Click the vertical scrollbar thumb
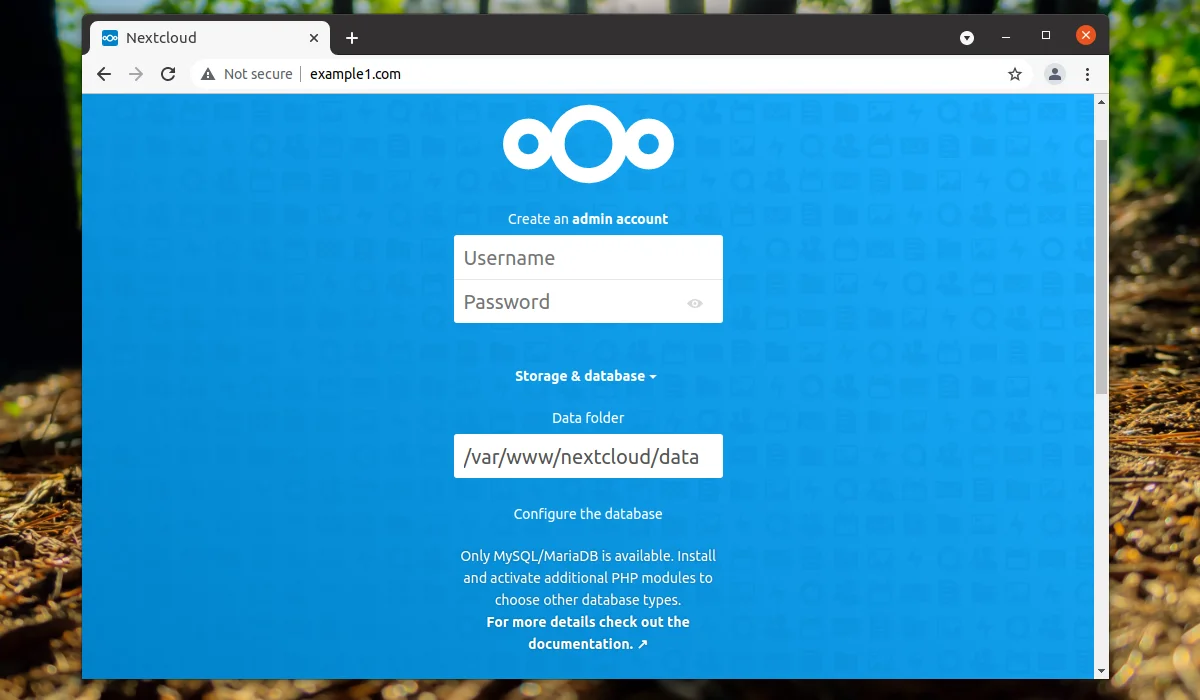This screenshot has width=1200, height=700. click(1102, 266)
